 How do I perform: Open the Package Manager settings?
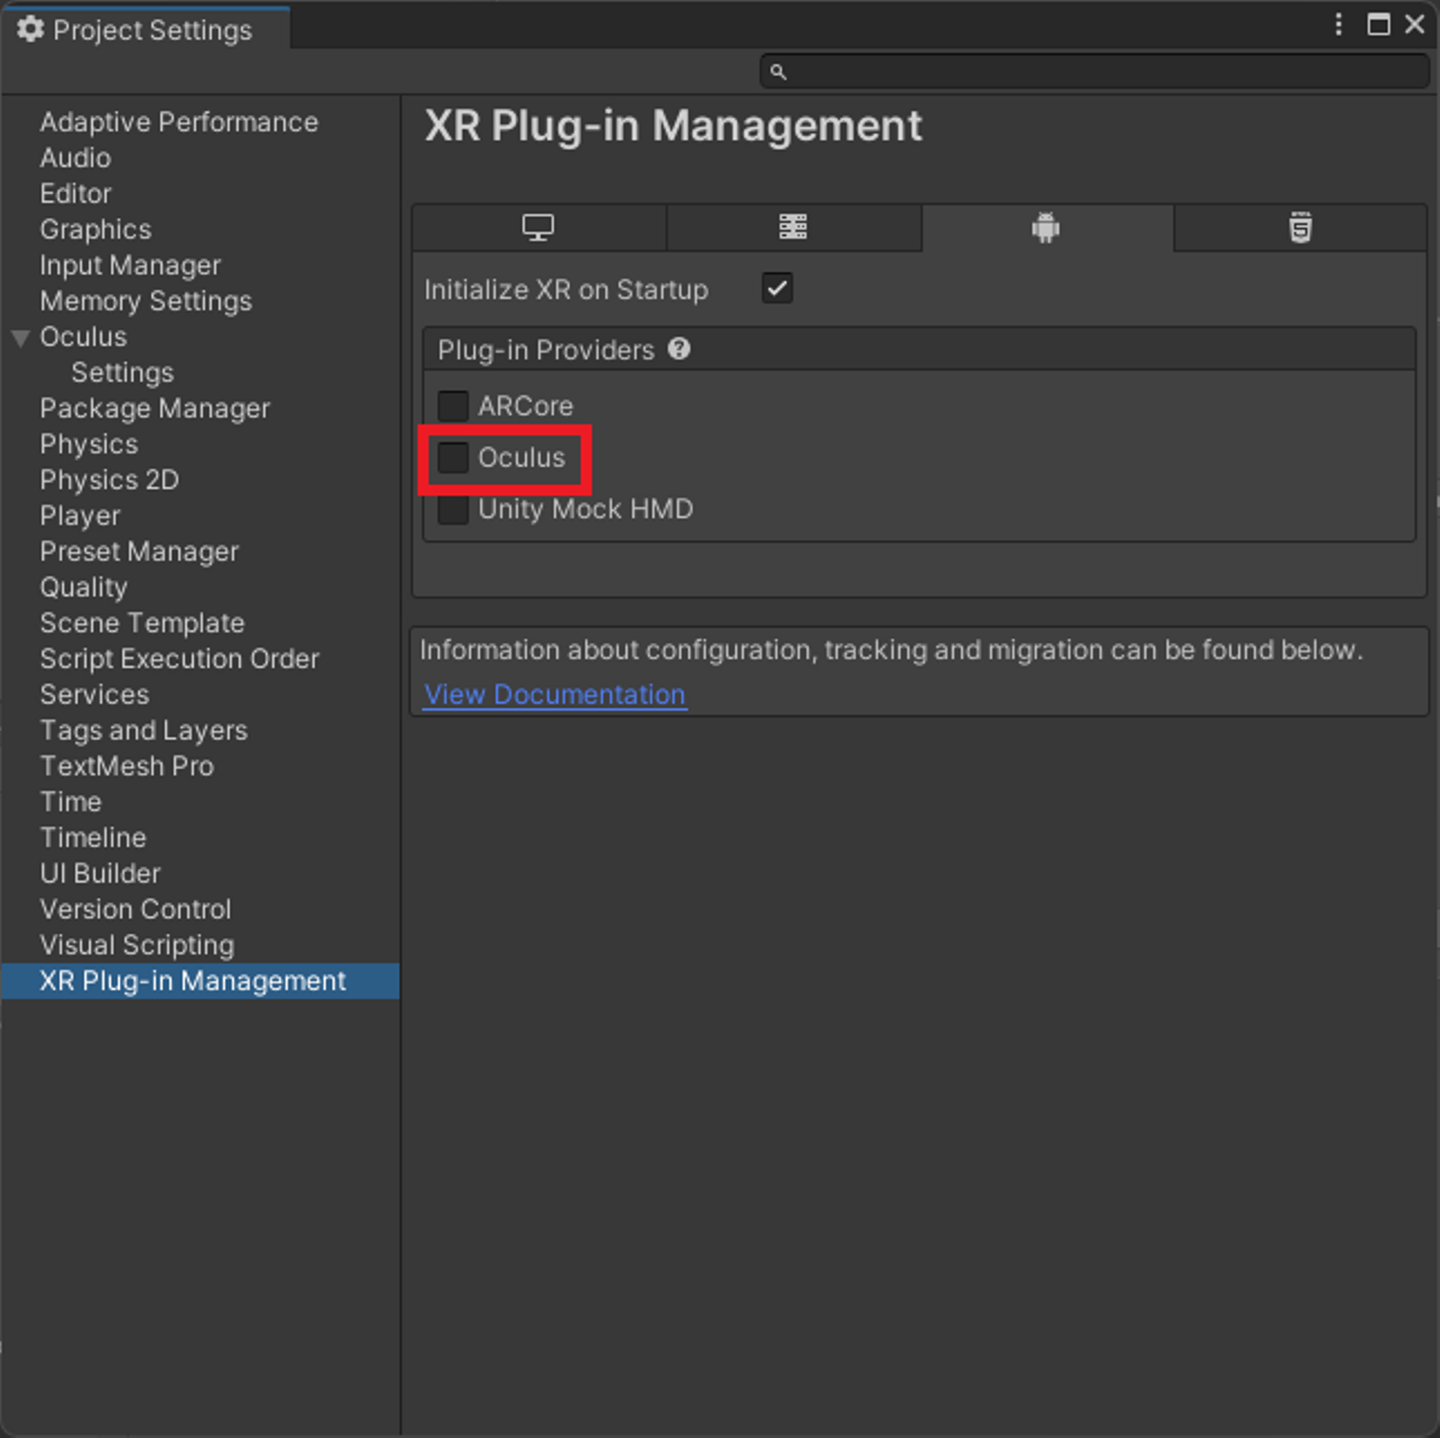click(x=155, y=409)
